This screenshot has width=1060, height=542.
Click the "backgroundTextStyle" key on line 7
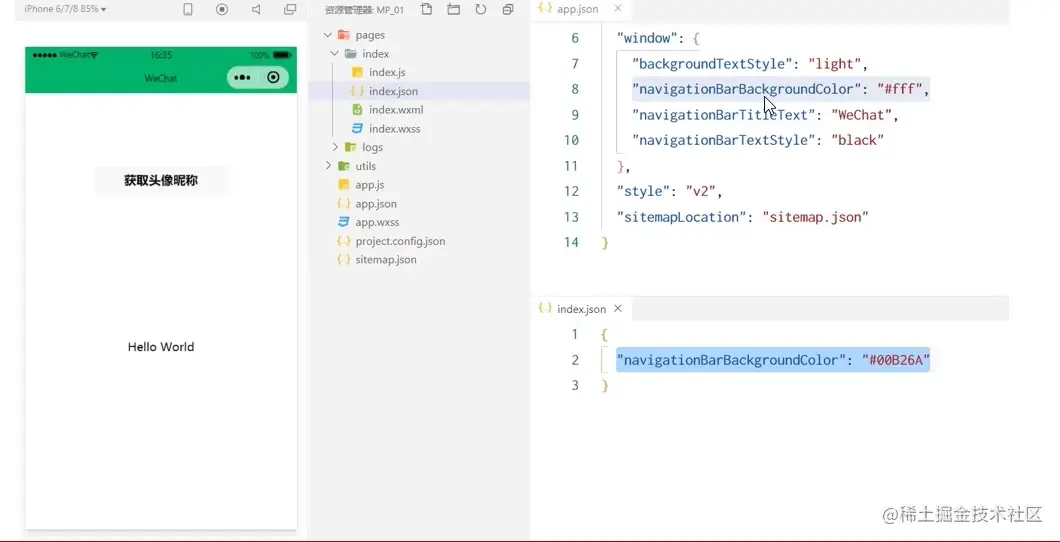(x=712, y=64)
